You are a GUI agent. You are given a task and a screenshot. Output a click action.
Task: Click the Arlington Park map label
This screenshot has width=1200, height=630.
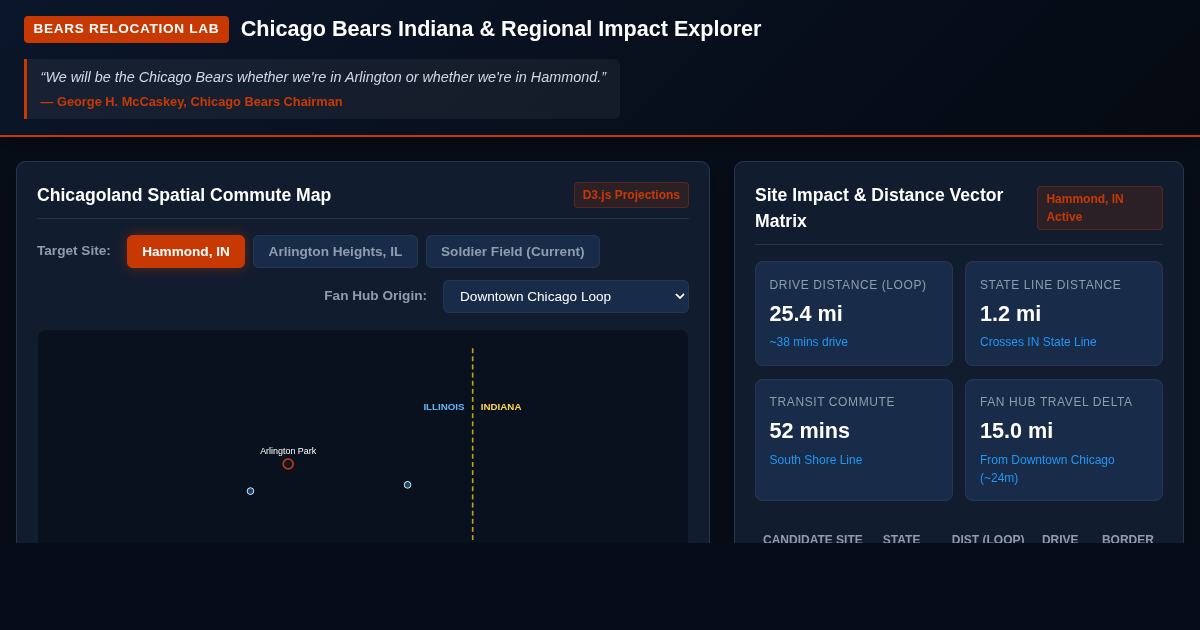tap(288, 451)
